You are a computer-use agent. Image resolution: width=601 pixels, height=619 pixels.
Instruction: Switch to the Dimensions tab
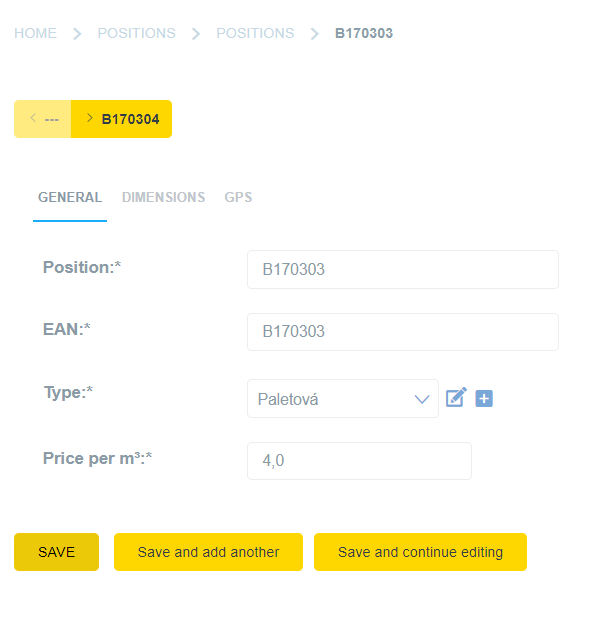coord(163,197)
